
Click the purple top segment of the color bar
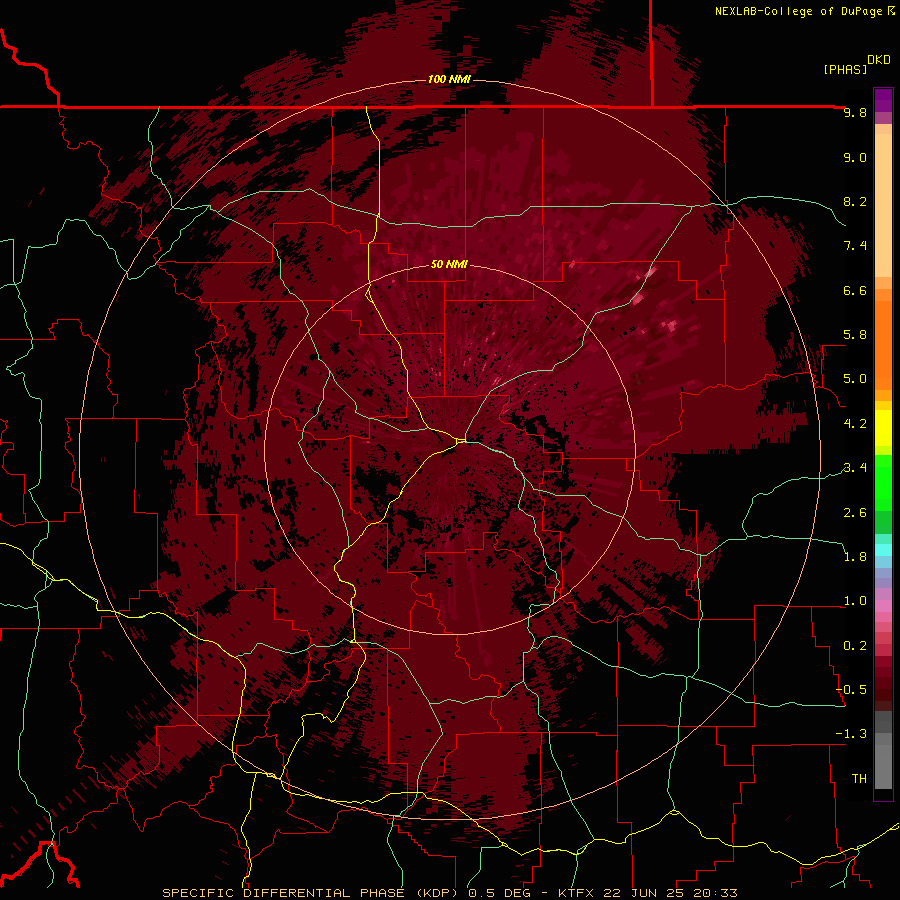click(x=883, y=100)
